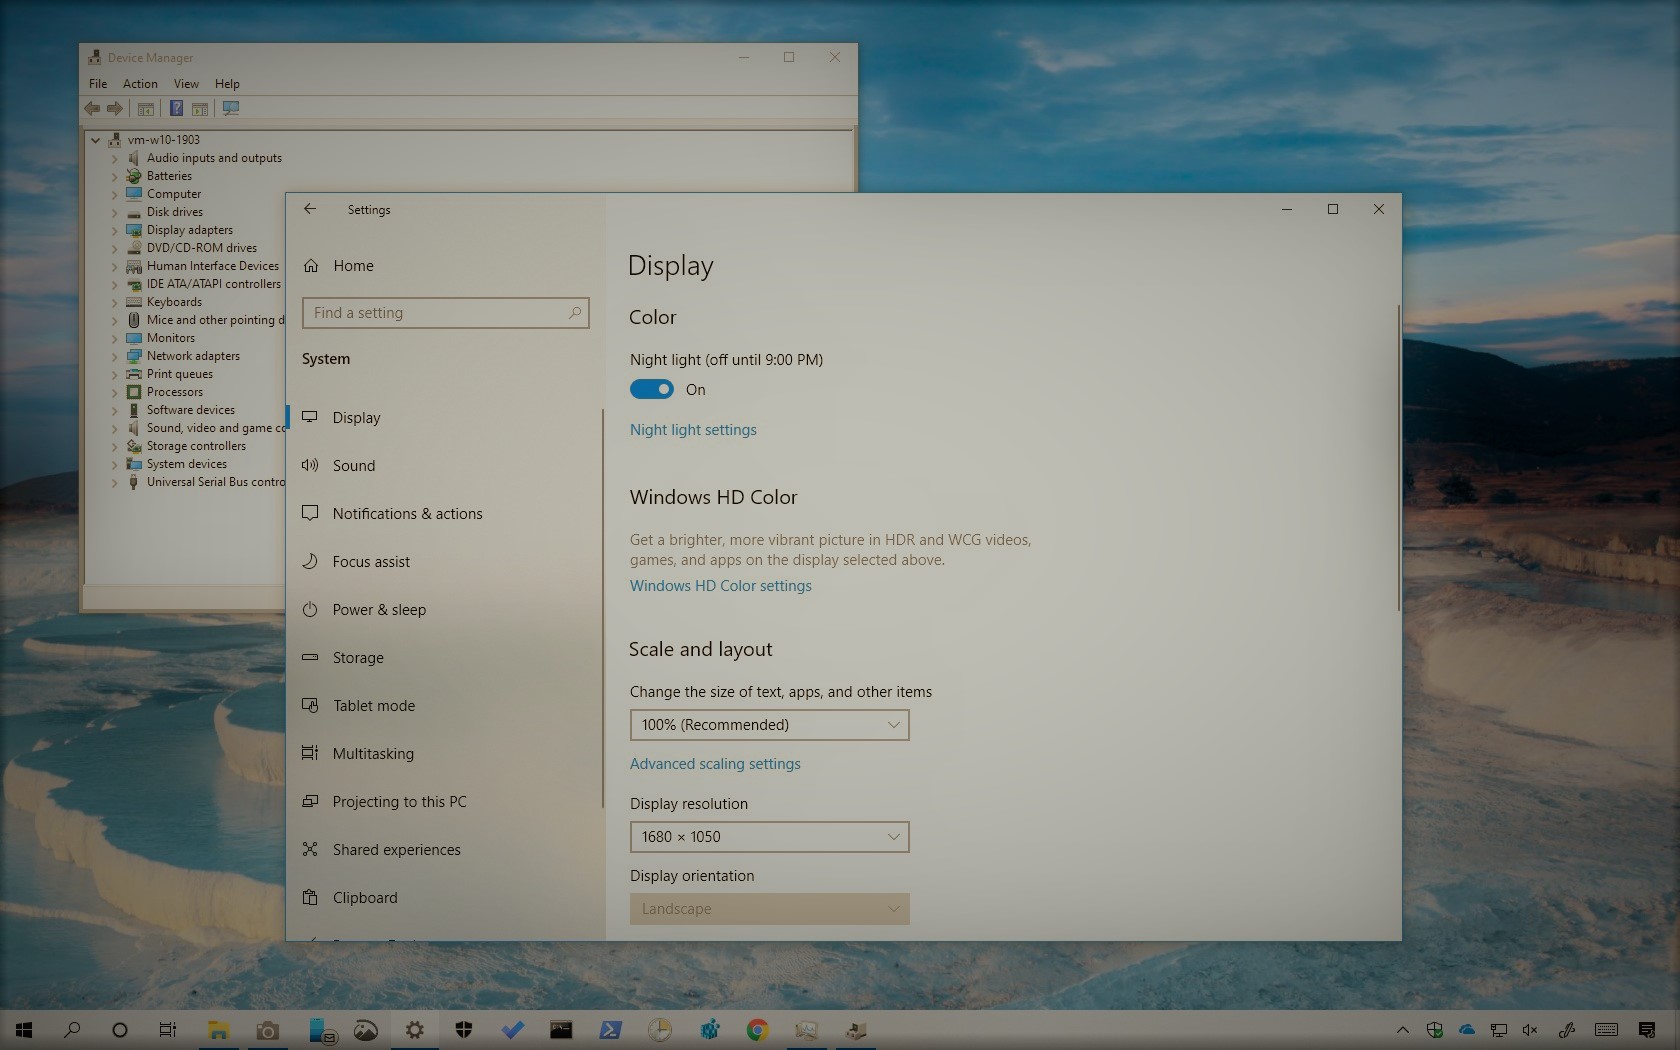Screen dimensions: 1680x1050
Task: Show hidden system tray icons
Action: click(1402, 1030)
